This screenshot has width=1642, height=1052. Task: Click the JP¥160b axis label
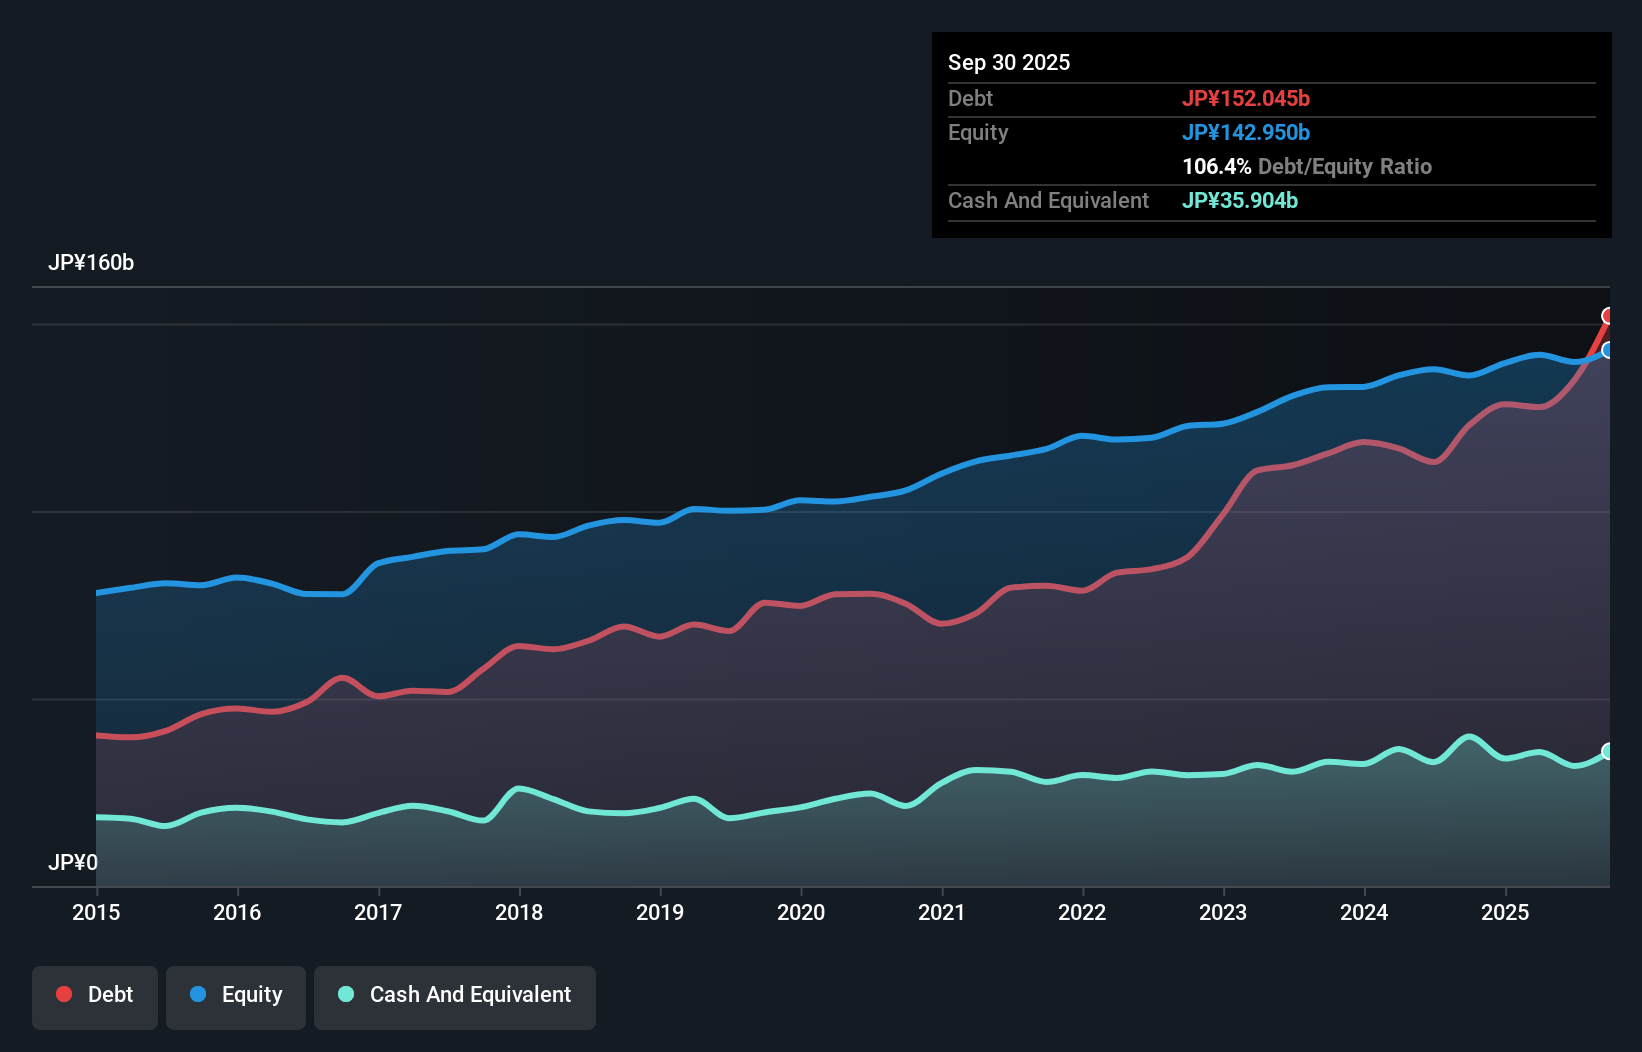tap(92, 263)
